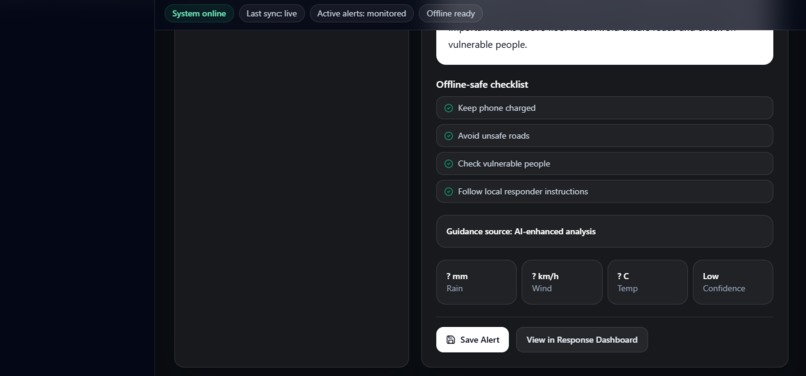Image resolution: width=806 pixels, height=376 pixels.
Task: Click the floppy disk save icon
Action: coord(451,340)
